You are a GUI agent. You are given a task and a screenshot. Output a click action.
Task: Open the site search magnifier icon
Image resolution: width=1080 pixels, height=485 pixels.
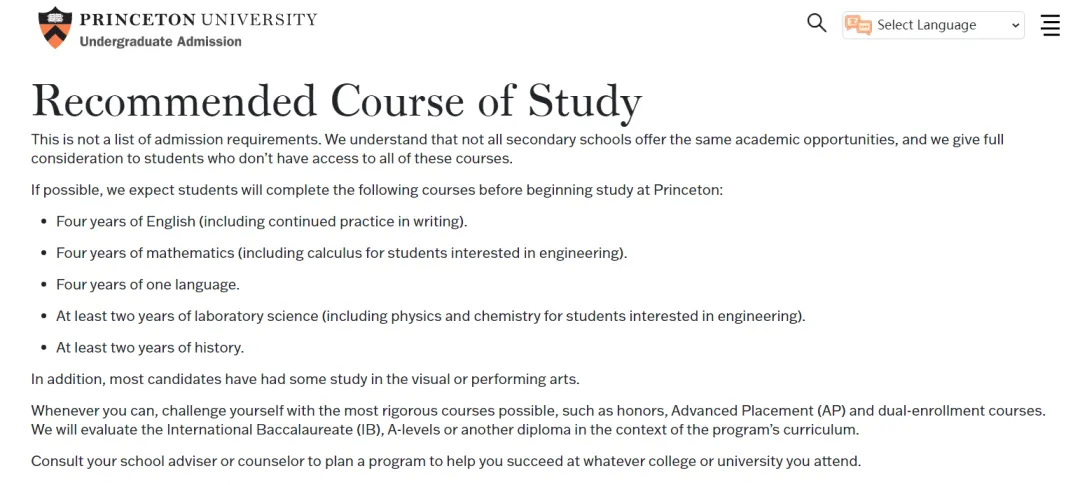pyautogui.click(x=816, y=23)
